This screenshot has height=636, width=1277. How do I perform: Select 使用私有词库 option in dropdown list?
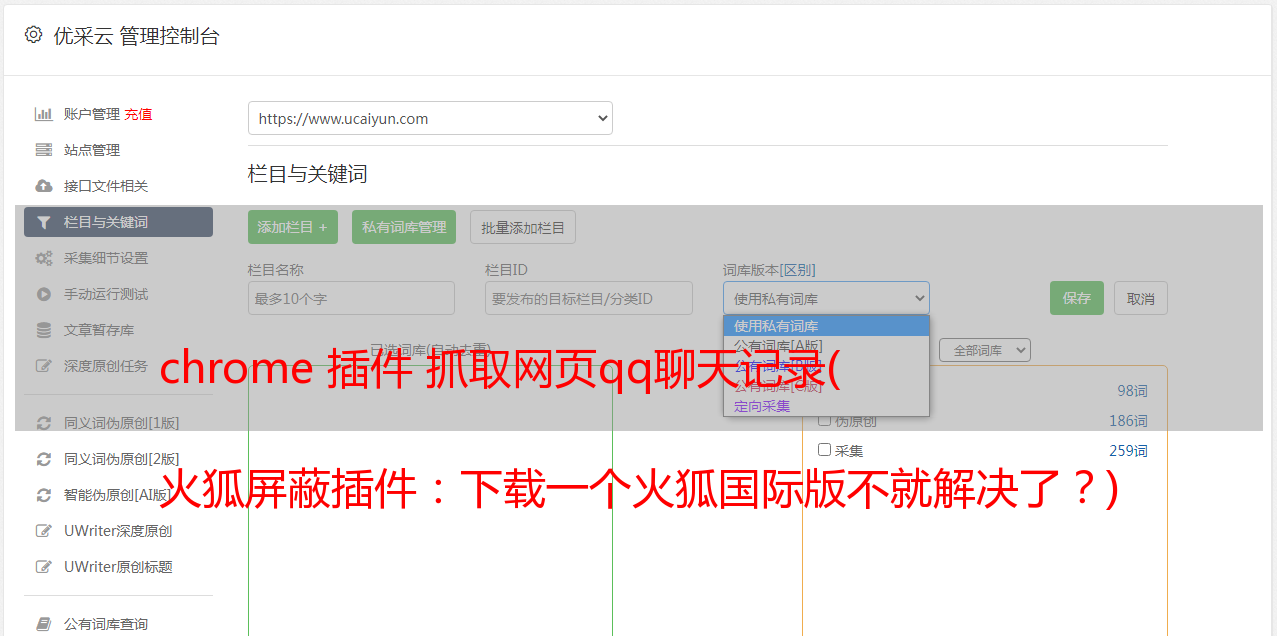point(826,326)
